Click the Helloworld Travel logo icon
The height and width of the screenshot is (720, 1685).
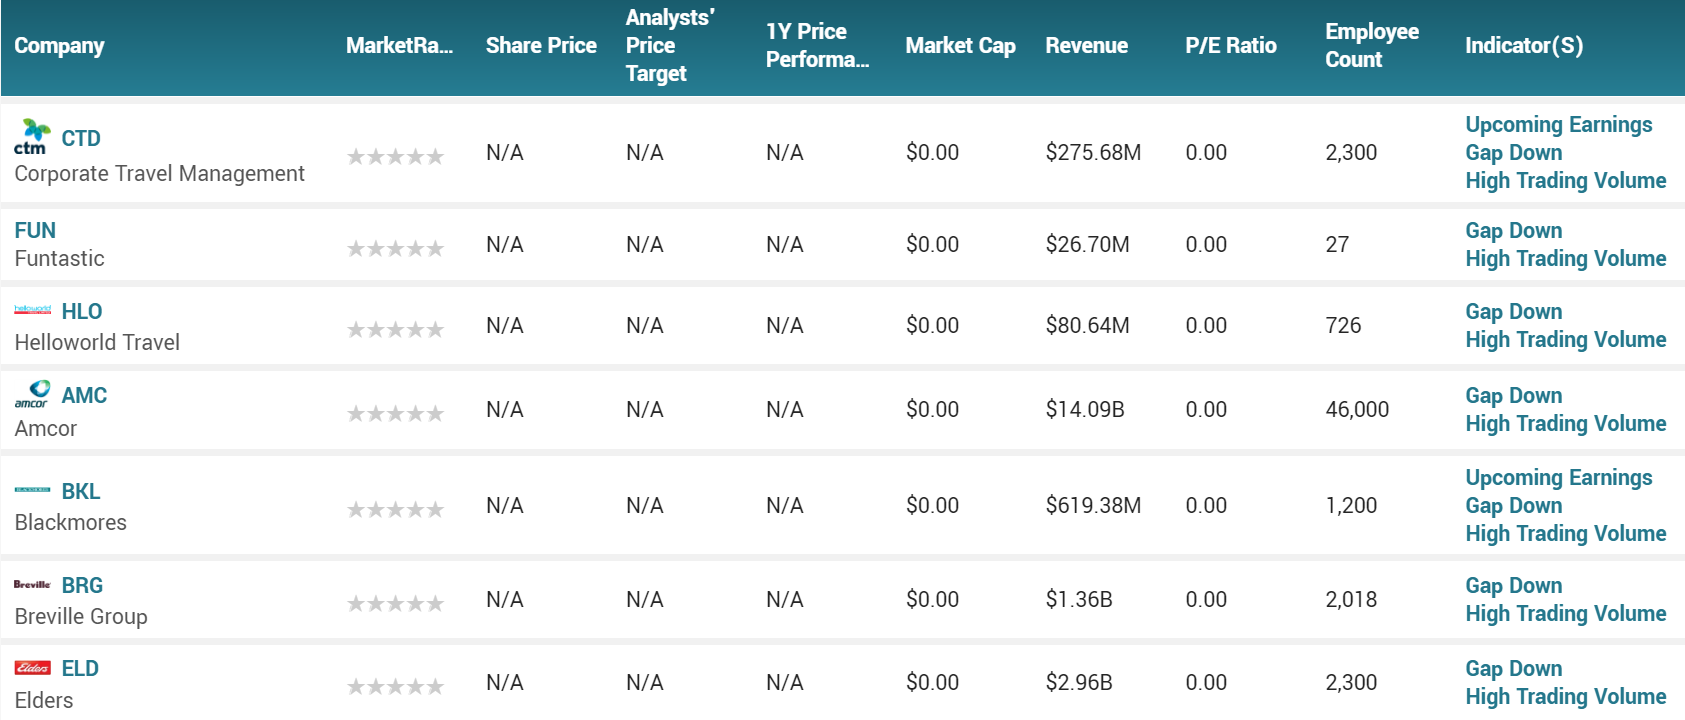click(32, 311)
